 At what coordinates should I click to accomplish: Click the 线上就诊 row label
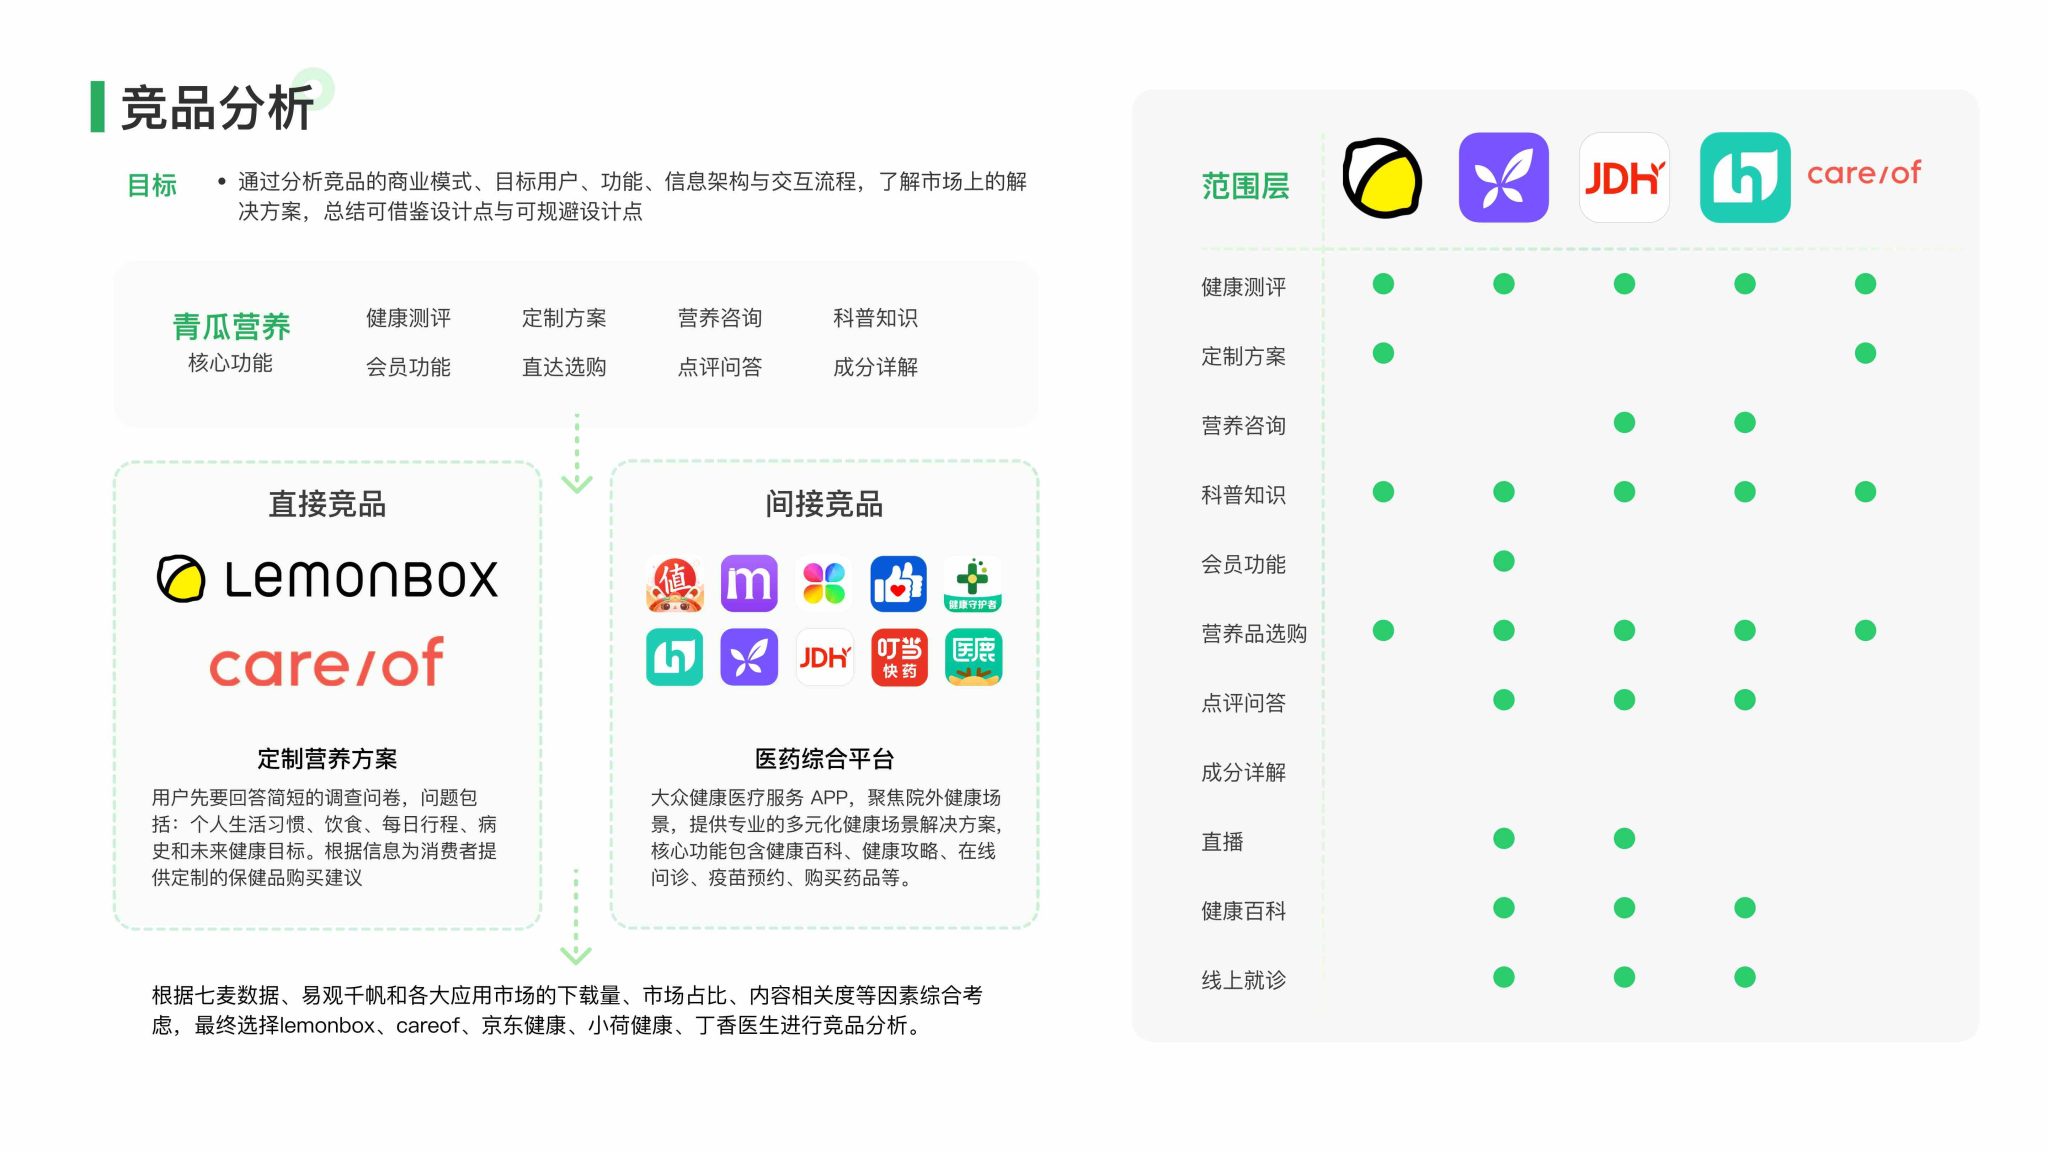1243,980
